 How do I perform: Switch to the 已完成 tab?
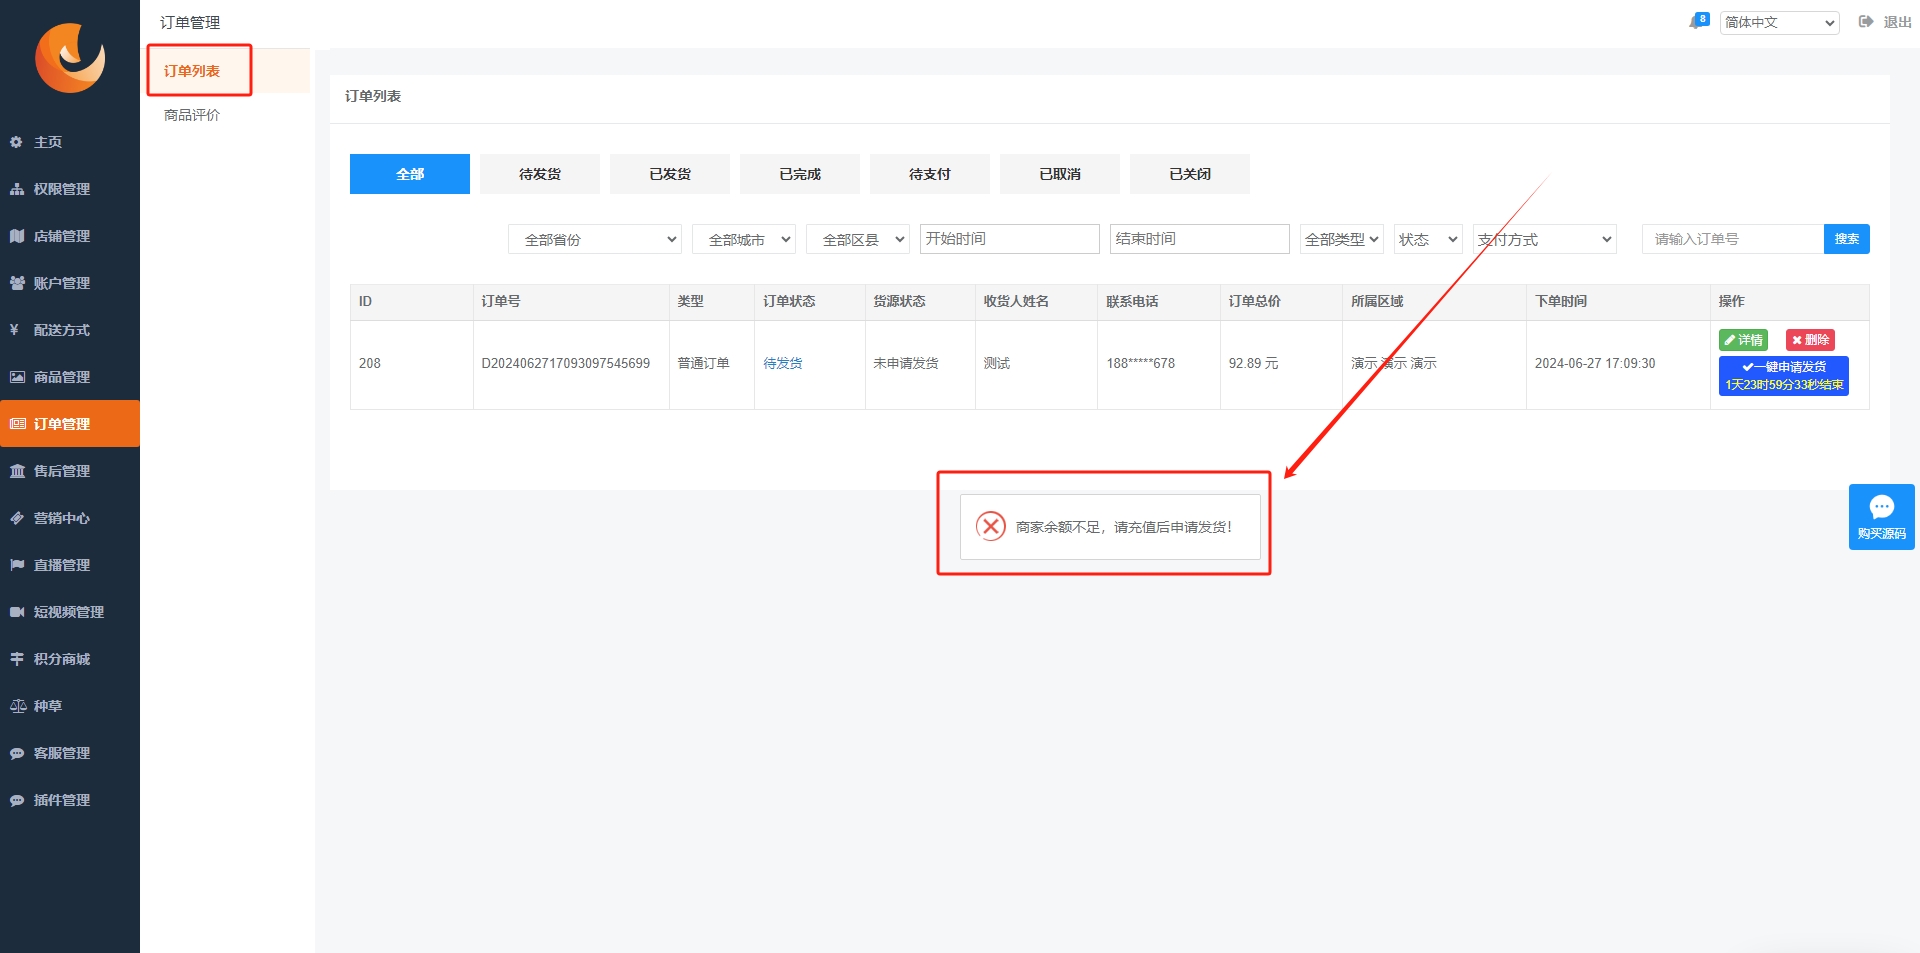[x=800, y=174]
